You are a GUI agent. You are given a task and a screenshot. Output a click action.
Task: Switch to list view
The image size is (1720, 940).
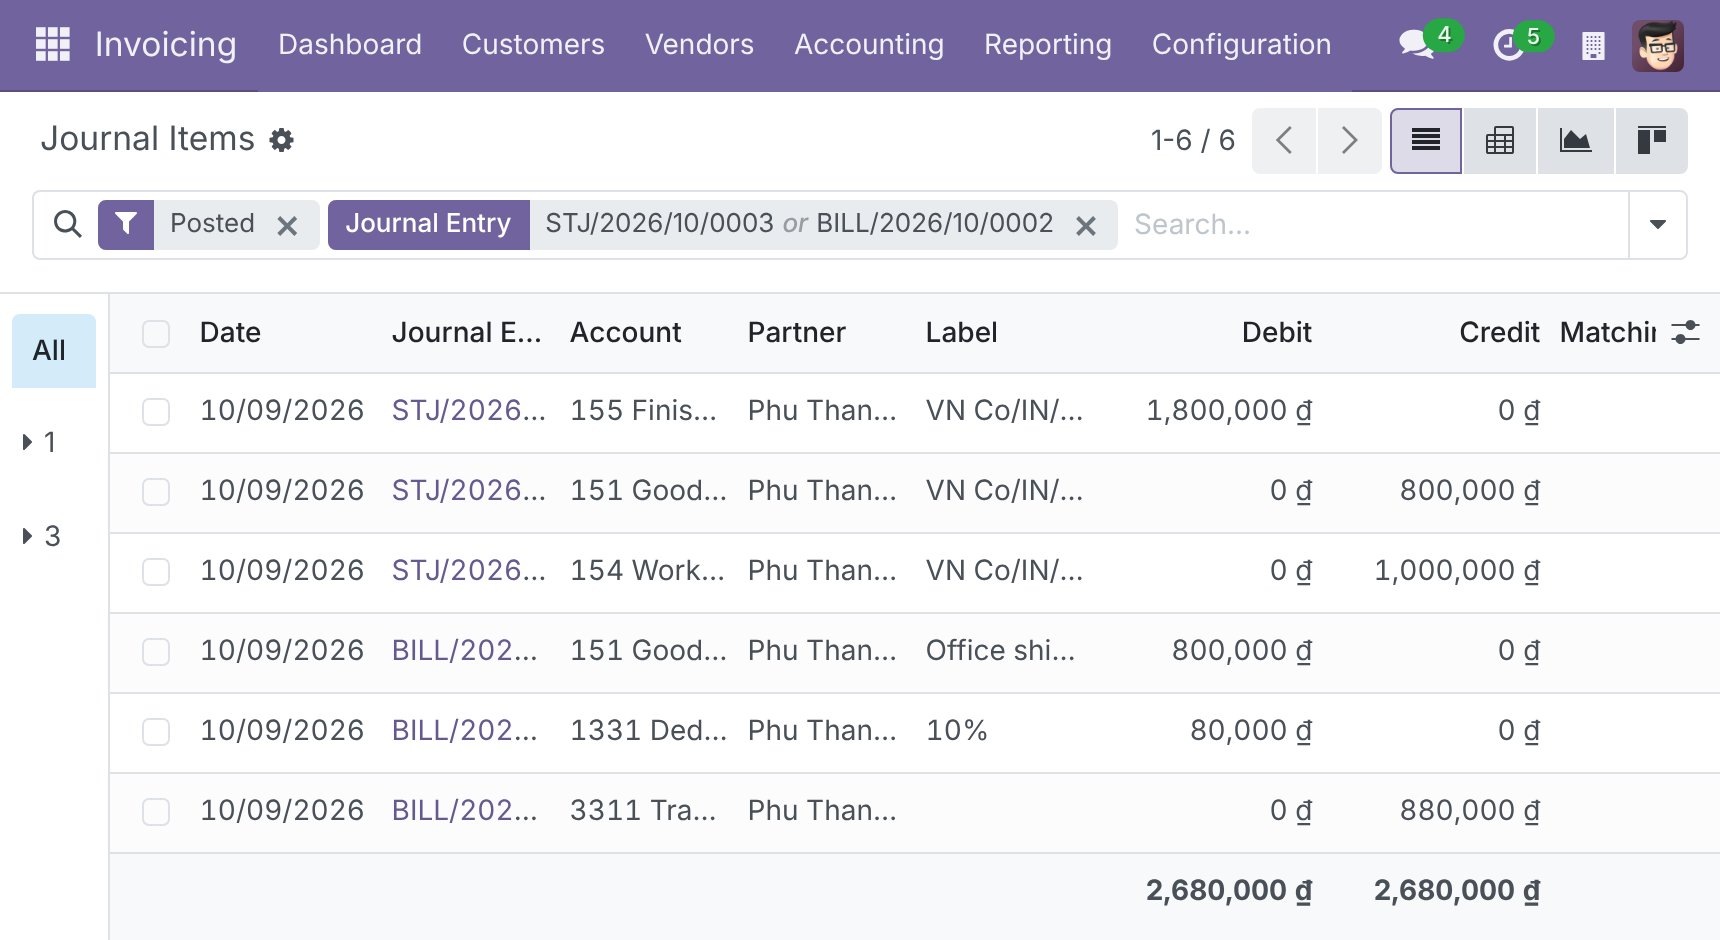click(1426, 140)
